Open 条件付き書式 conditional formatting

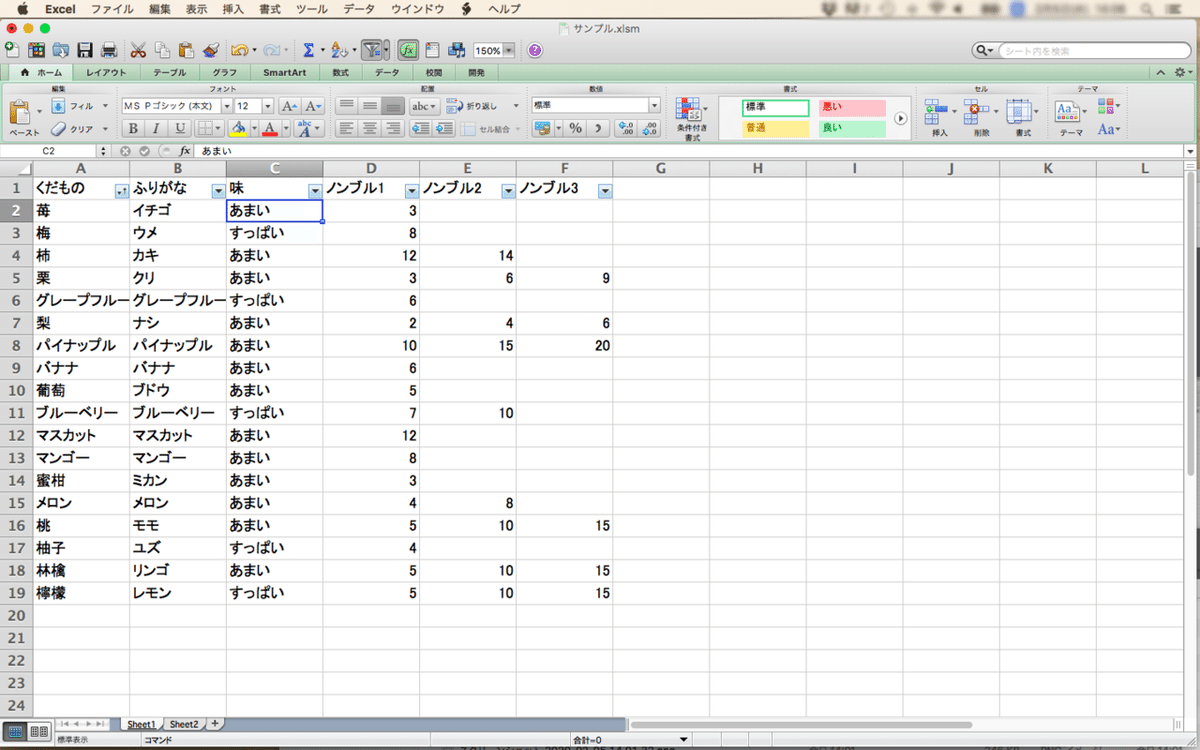[692, 120]
